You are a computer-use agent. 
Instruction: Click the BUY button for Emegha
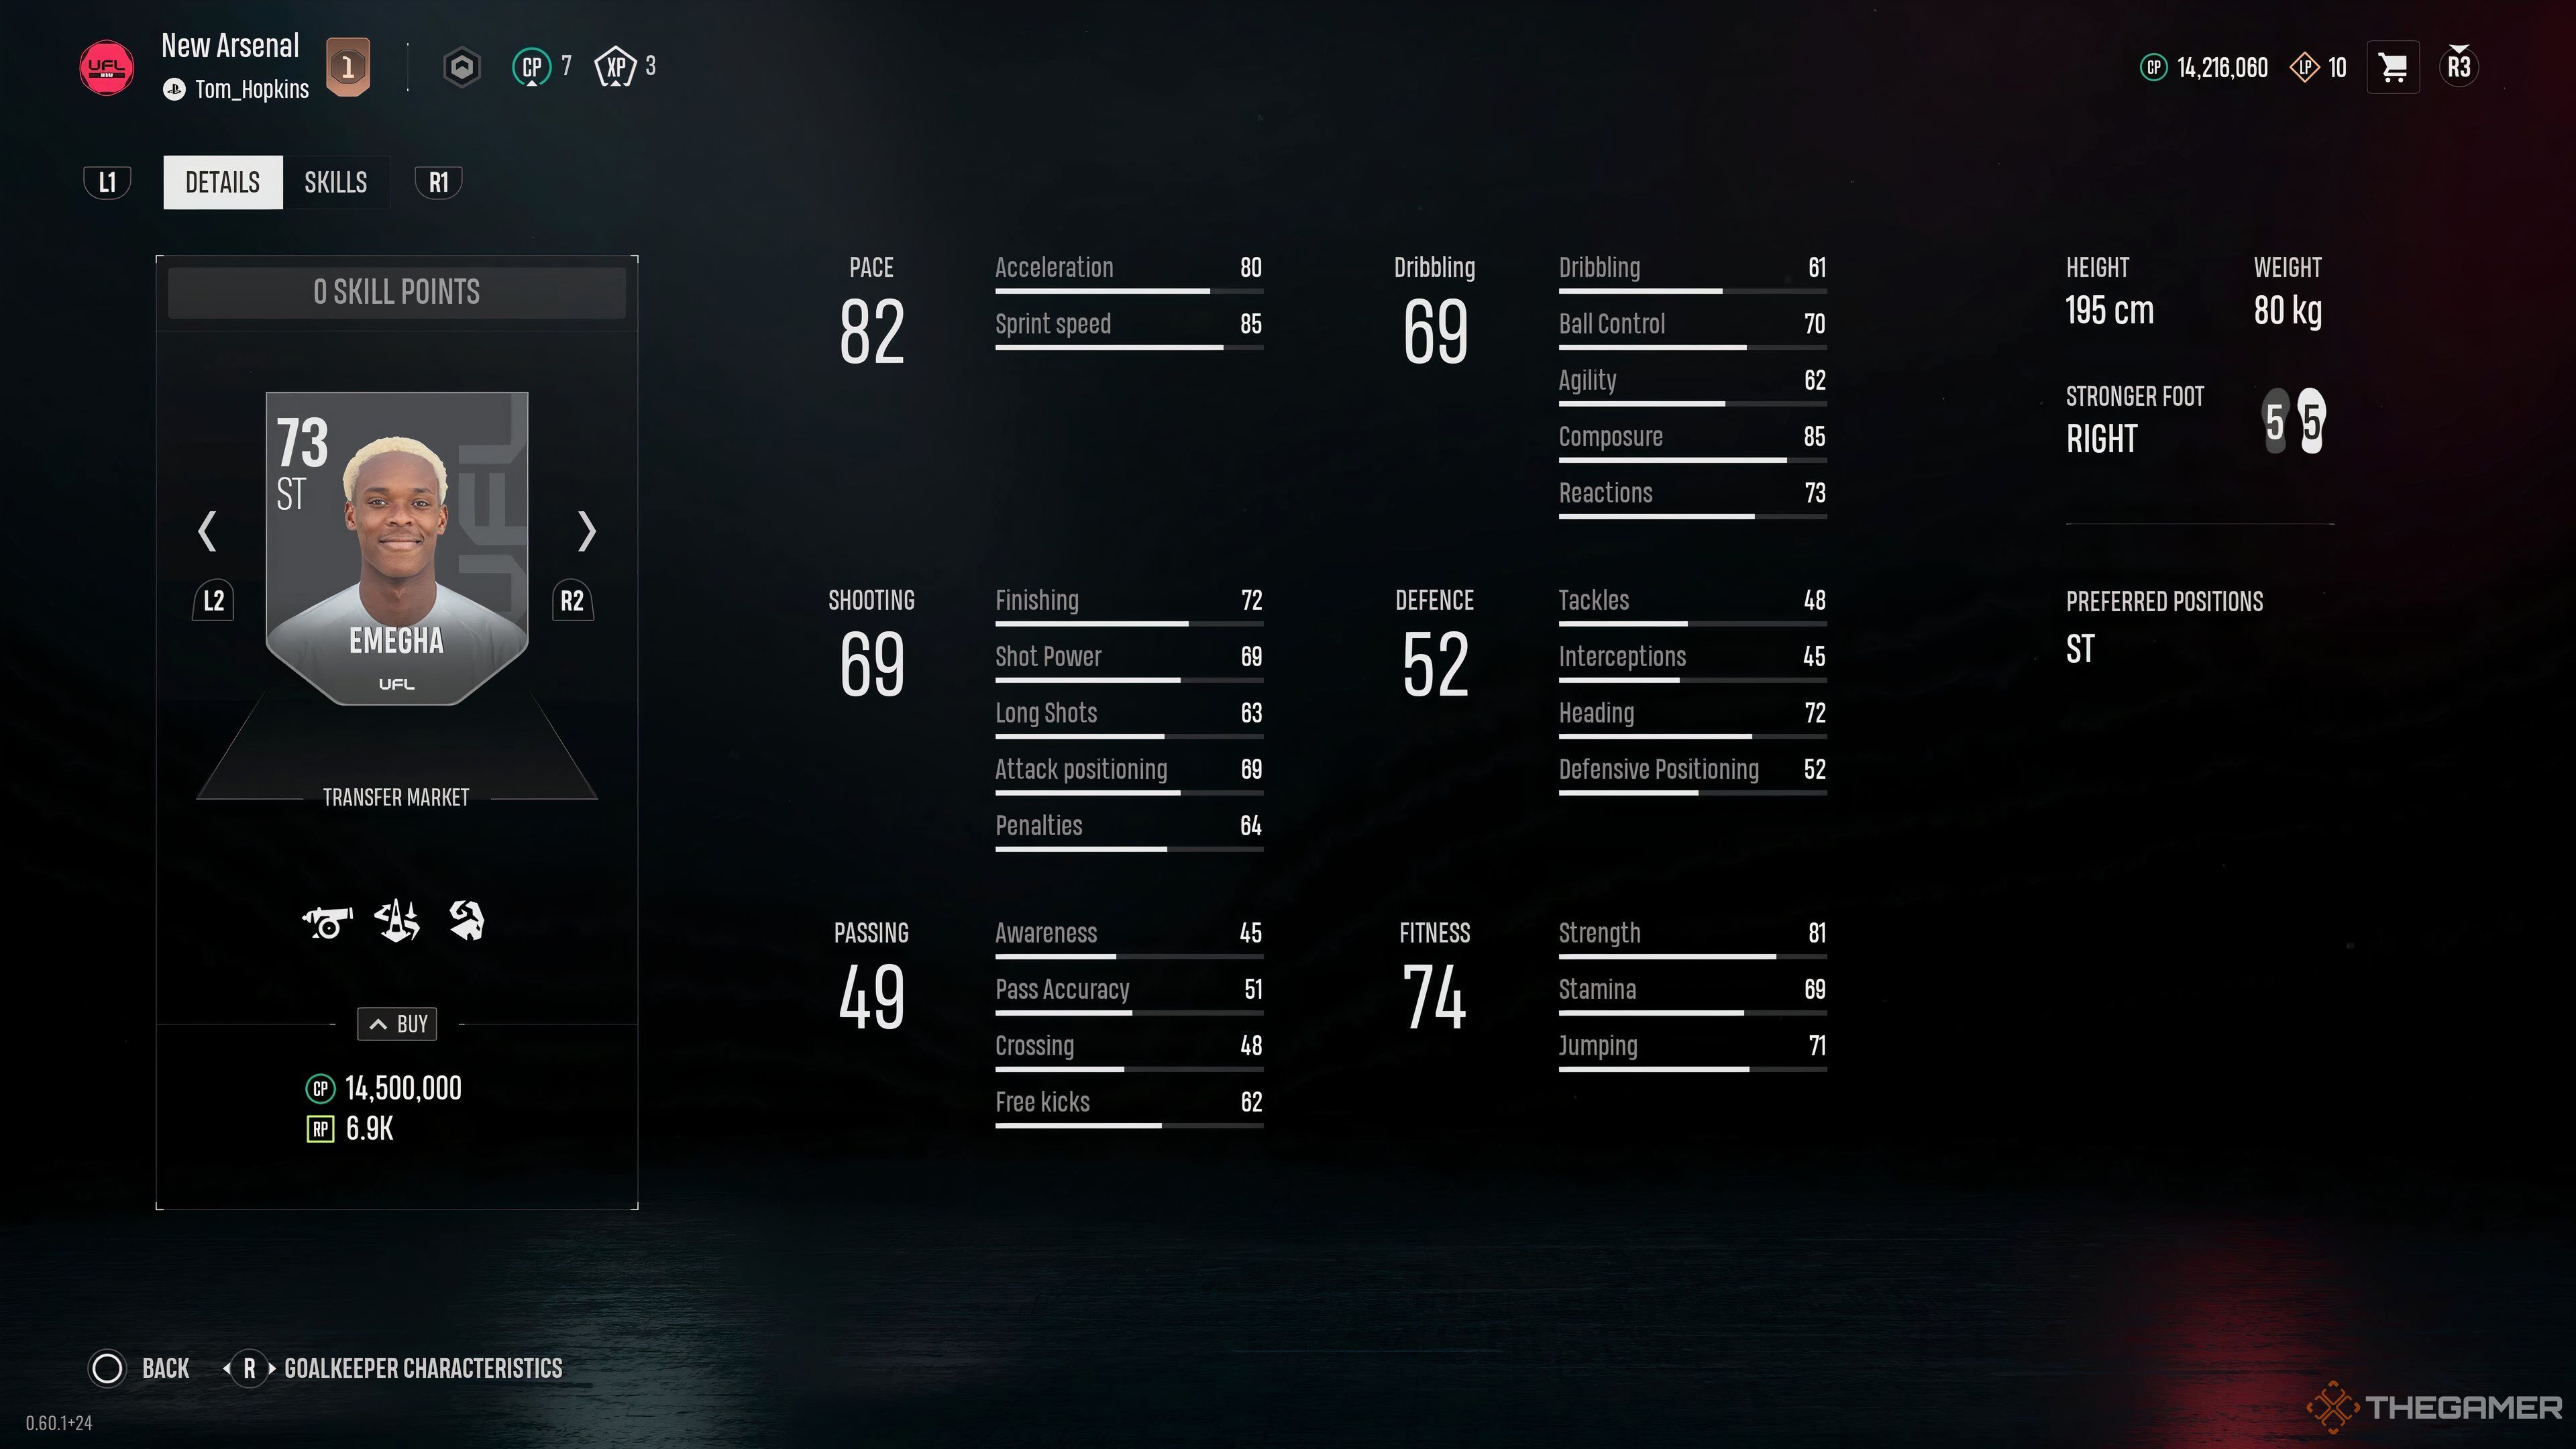pyautogui.click(x=396, y=1022)
